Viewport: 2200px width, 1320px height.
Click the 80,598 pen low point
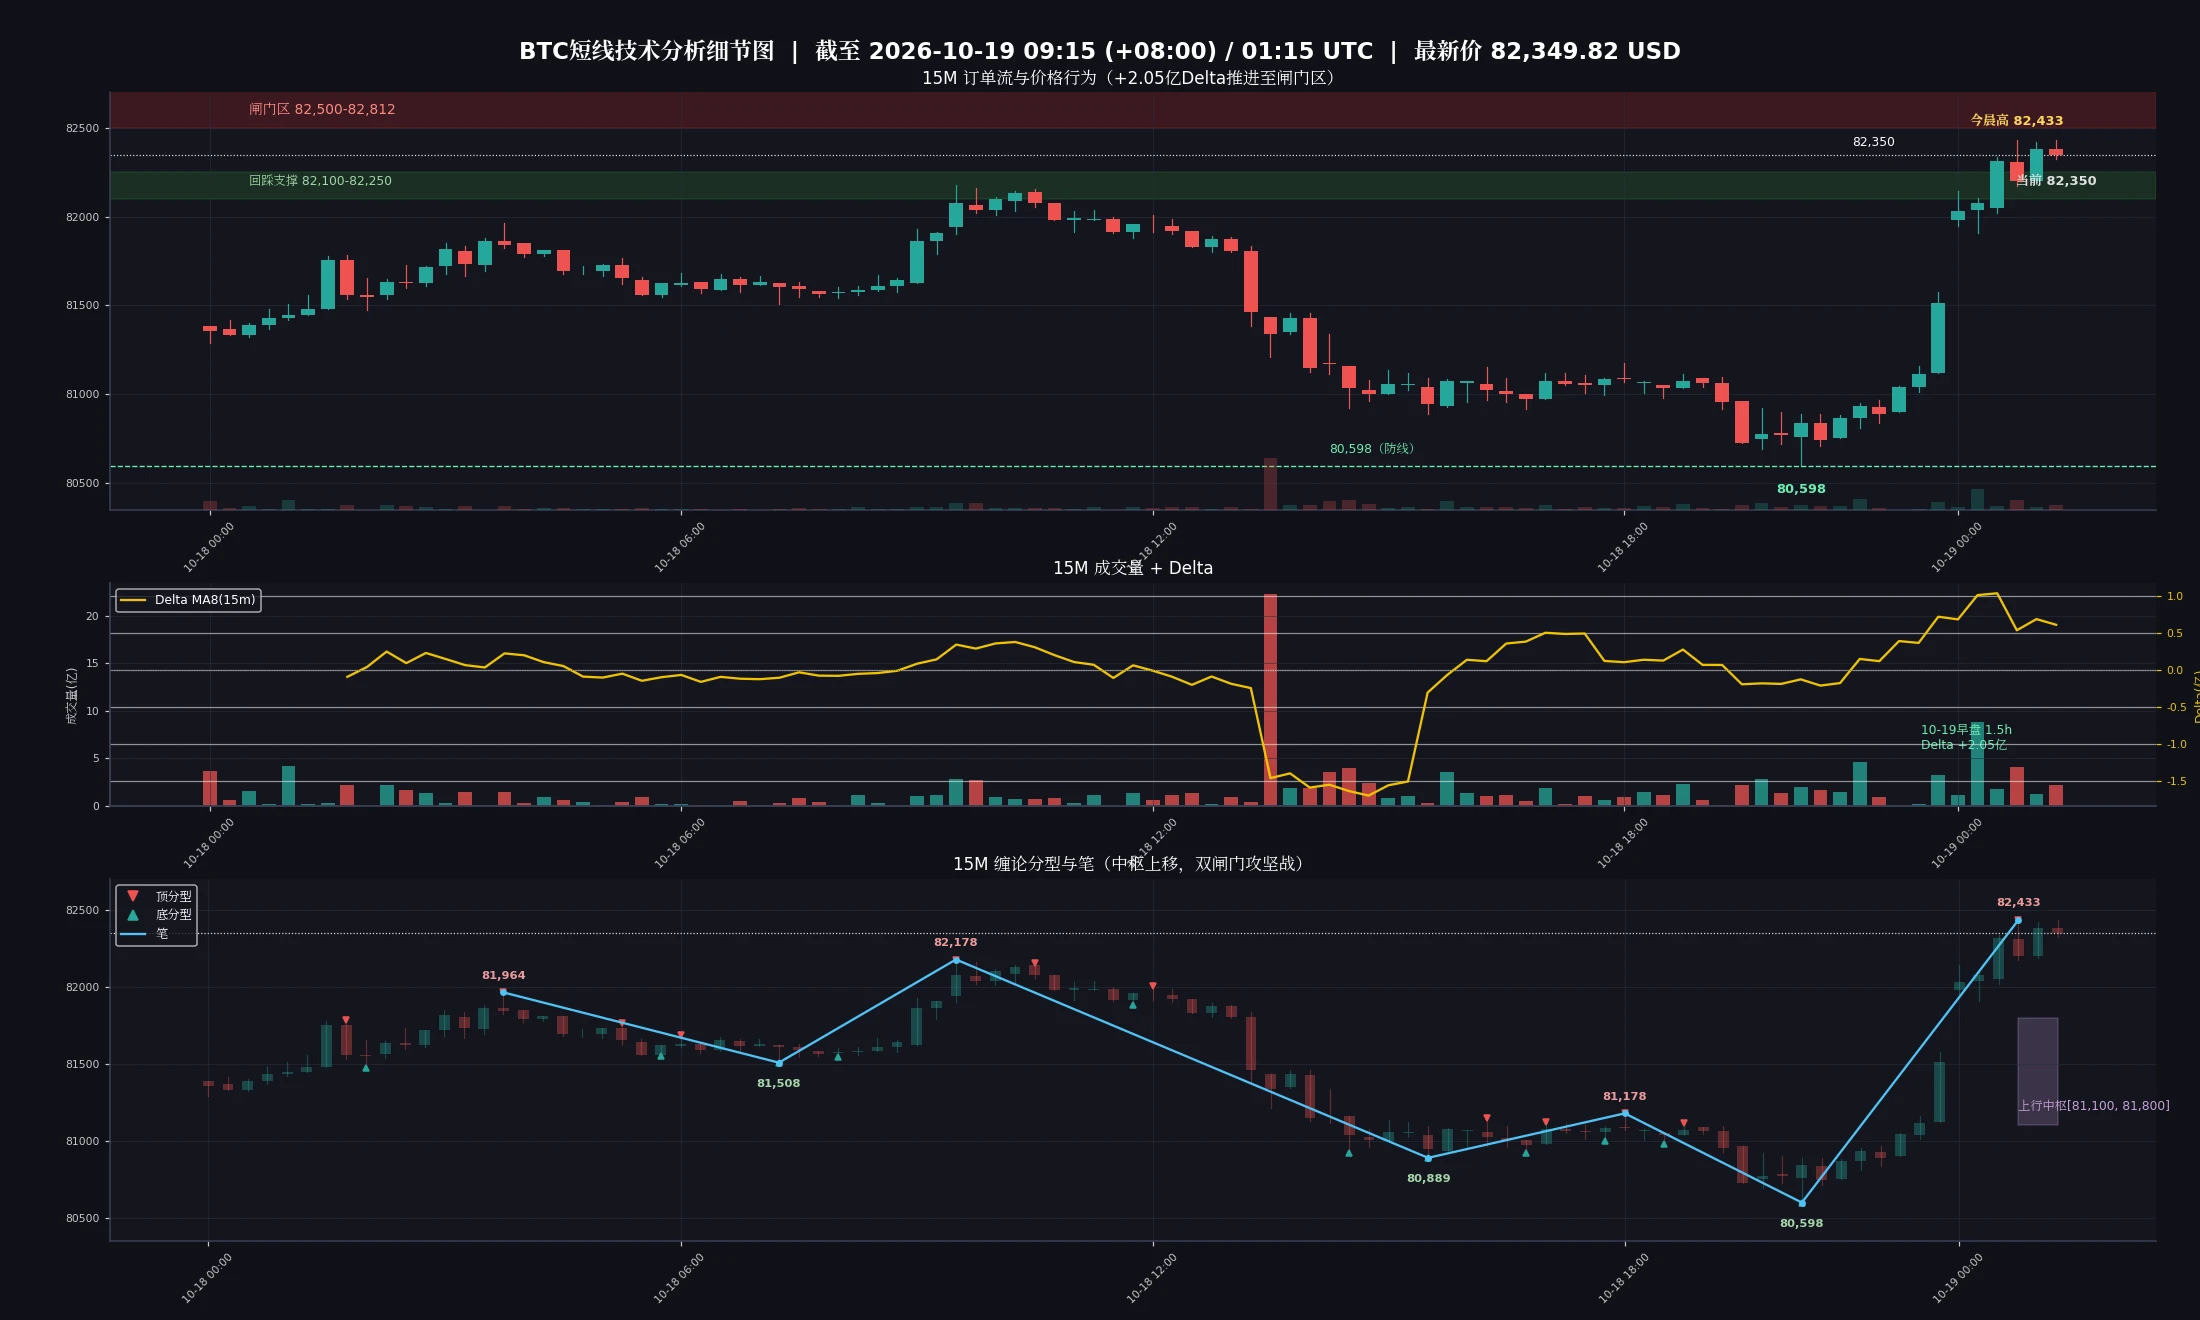pyautogui.click(x=1802, y=1203)
